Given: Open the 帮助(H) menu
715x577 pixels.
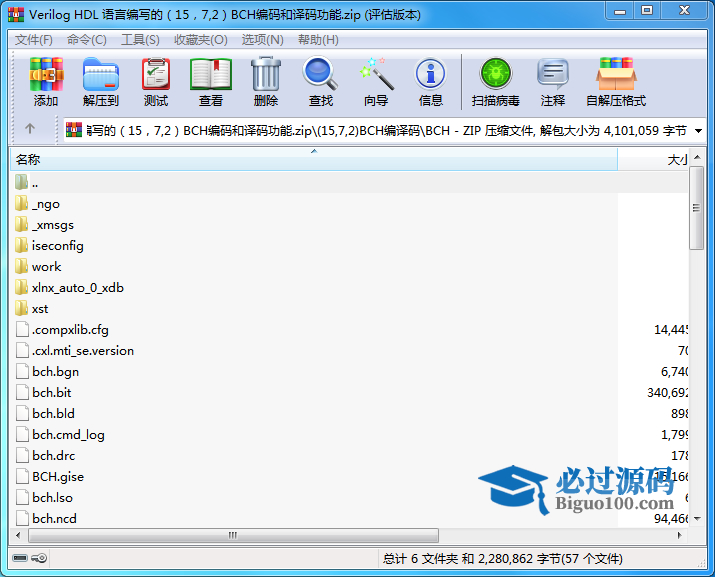Looking at the screenshot, I should click(318, 40).
